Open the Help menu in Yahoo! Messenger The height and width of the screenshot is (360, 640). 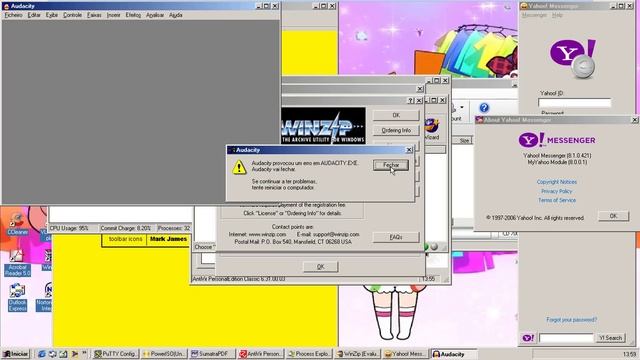[557, 15]
